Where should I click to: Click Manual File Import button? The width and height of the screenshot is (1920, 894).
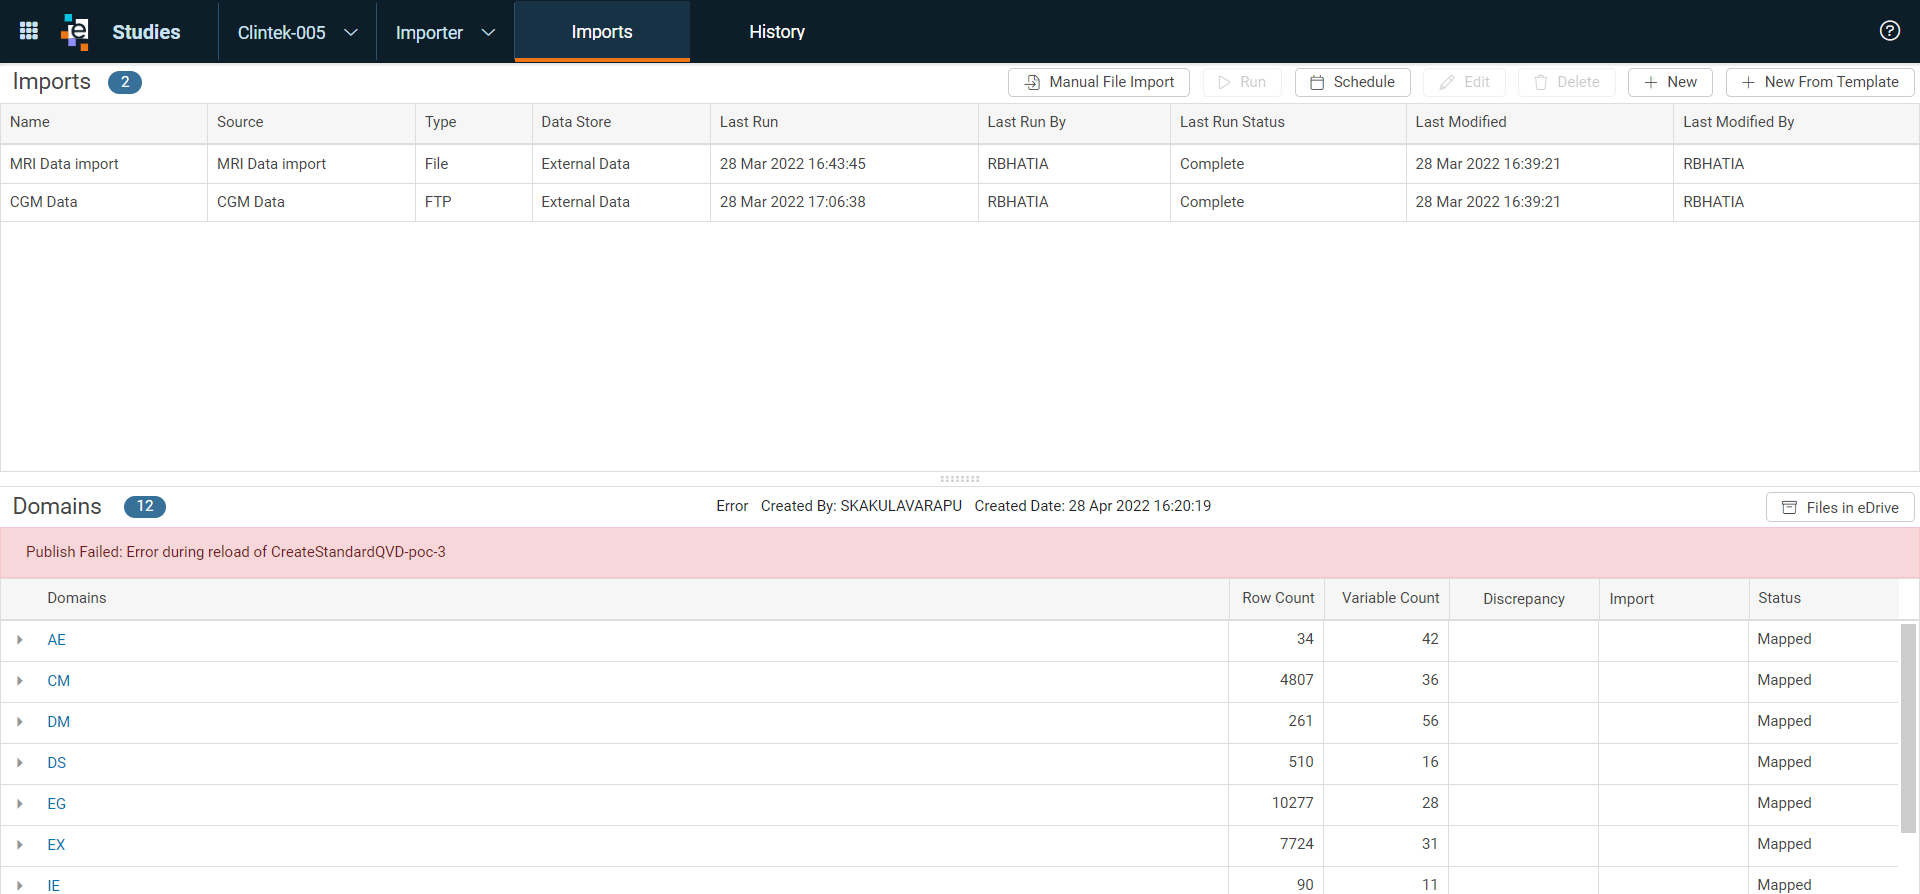(x=1098, y=82)
